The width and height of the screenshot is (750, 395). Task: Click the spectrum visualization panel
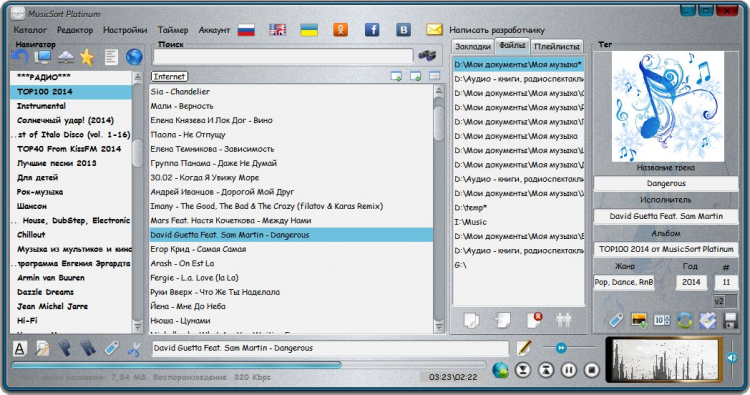coord(665,360)
